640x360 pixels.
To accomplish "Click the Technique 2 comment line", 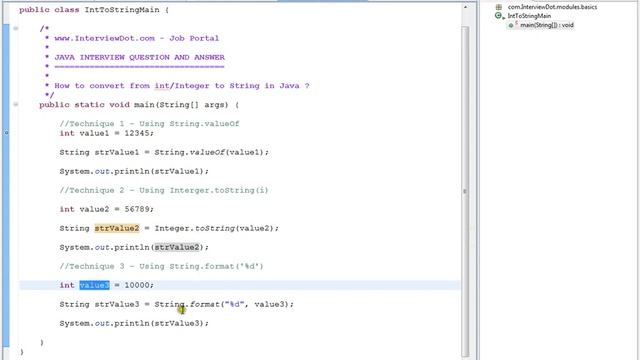I will (x=164, y=190).
